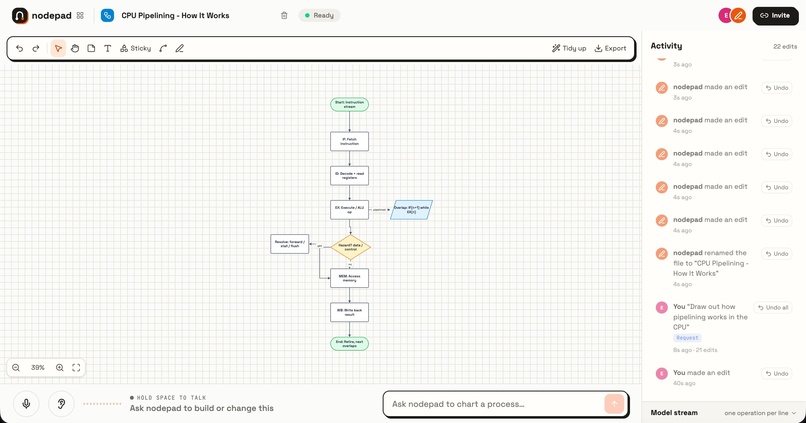
Task: Click the blue file icon beside title
Action: [107, 15]
